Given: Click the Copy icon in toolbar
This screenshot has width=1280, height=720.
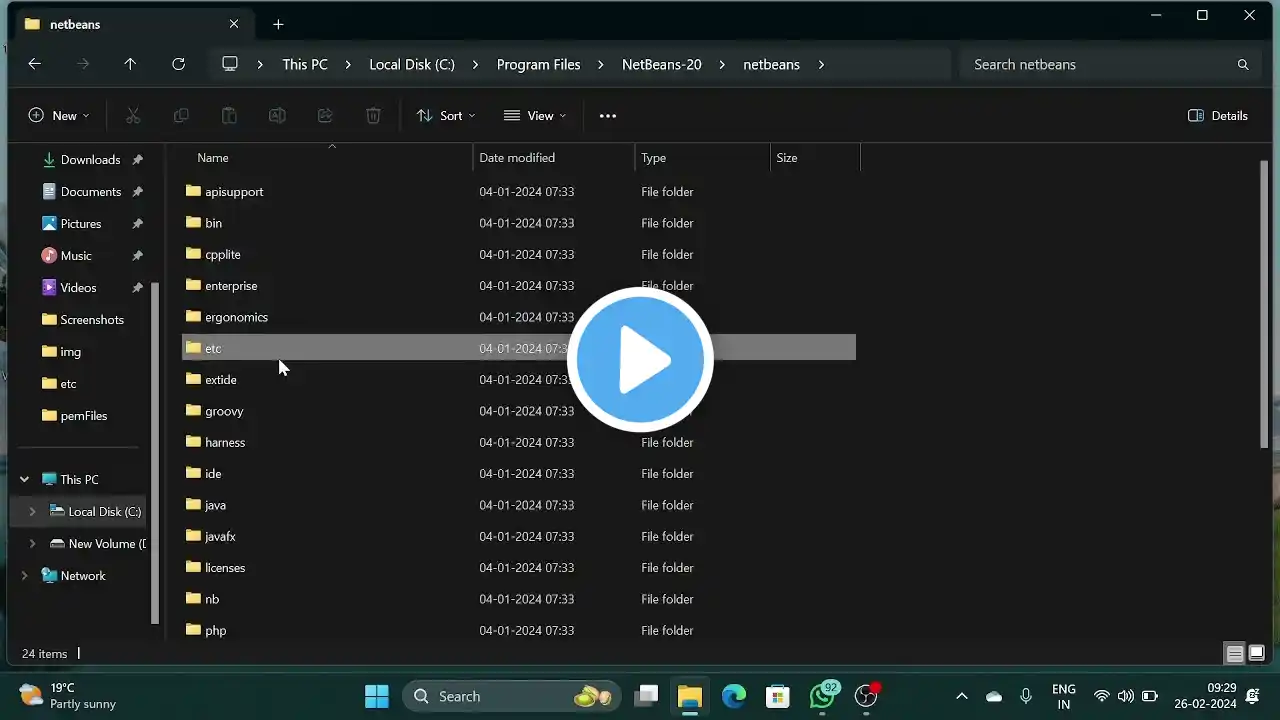Looking at the screenshot, I should (181, 116).
